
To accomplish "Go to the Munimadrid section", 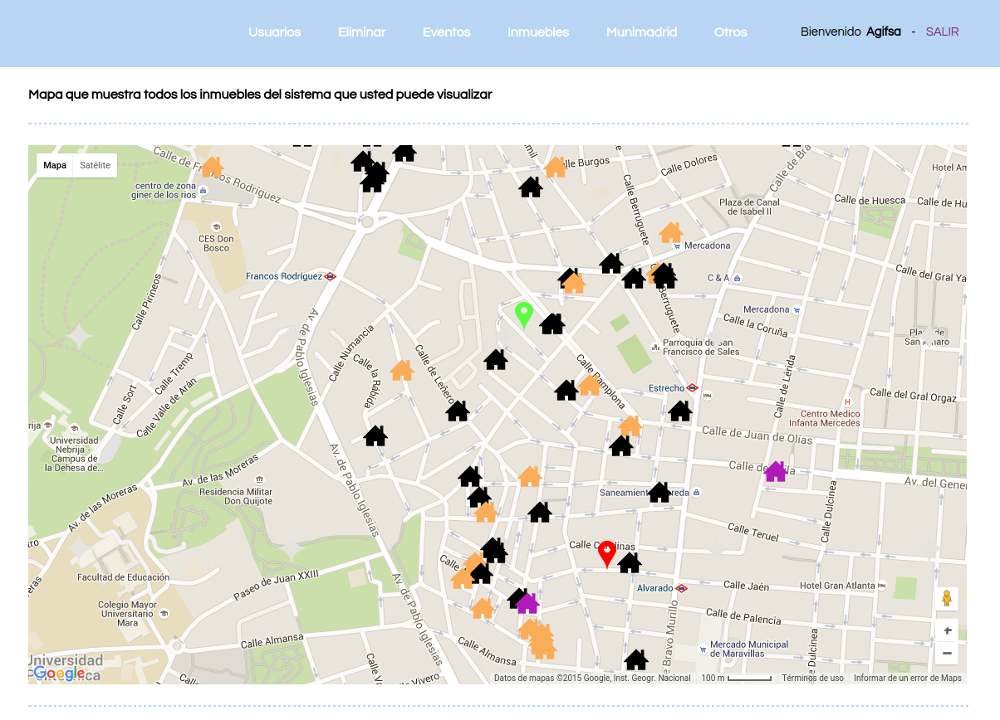I will pos(641,32).
